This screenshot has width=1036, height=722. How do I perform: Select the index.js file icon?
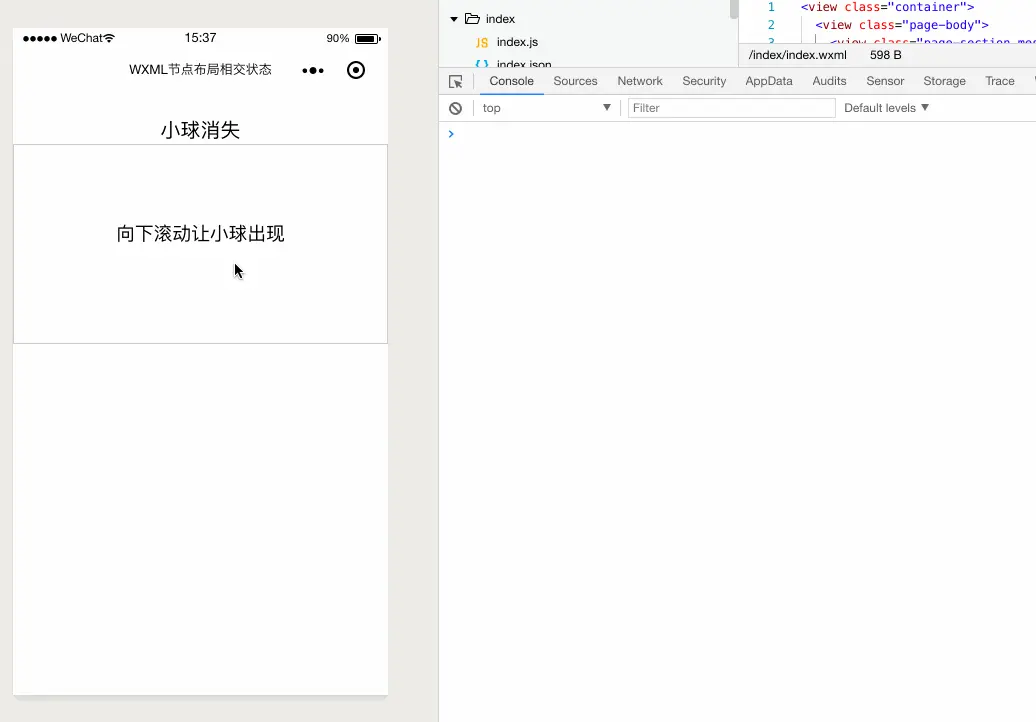pyautogui.click(x=483, y=44)
